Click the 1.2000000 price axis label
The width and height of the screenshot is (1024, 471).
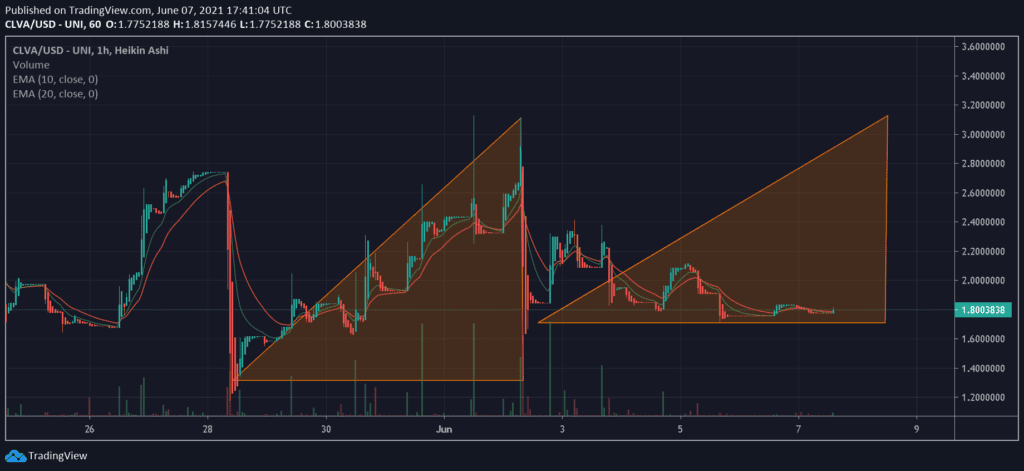pyautogui.click(x=983, y=399)
